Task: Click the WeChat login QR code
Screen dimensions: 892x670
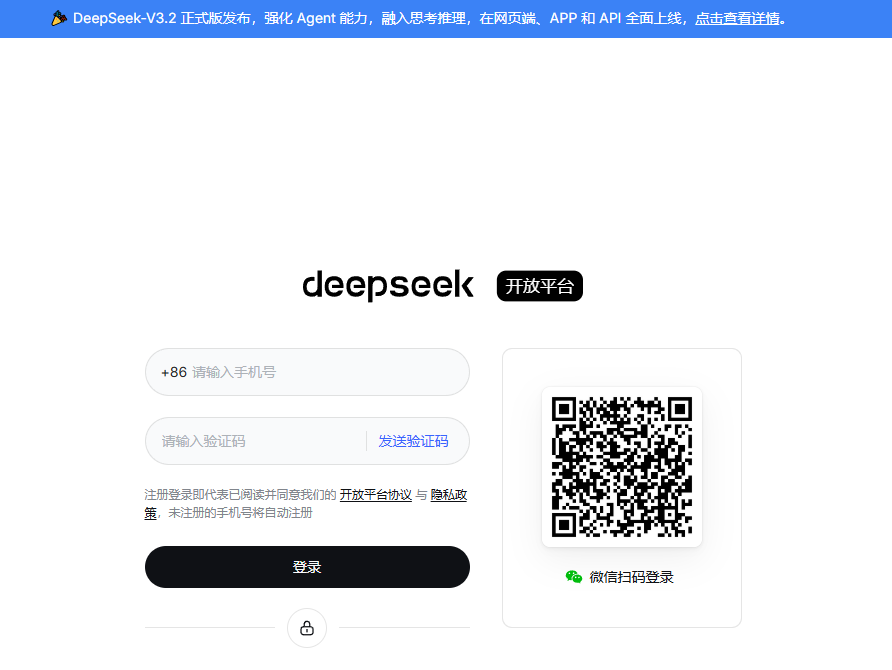Action: (x=621, y=467)
